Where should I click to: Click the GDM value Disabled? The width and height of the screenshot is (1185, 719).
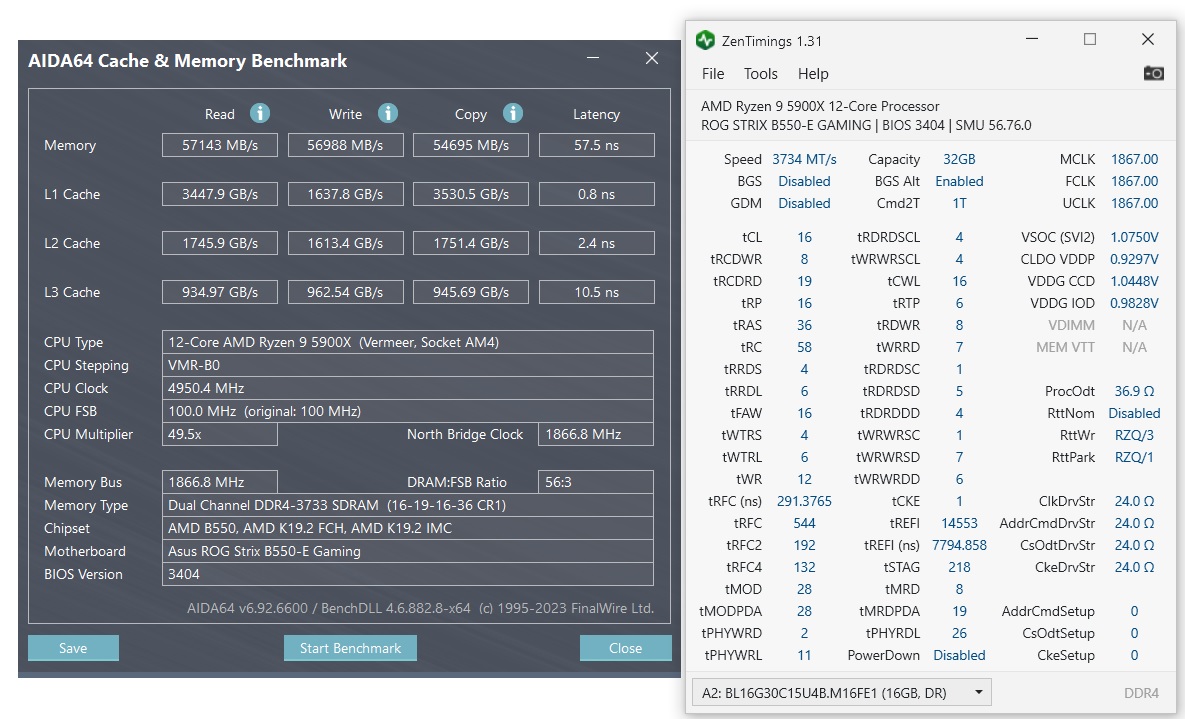[804, 203]
